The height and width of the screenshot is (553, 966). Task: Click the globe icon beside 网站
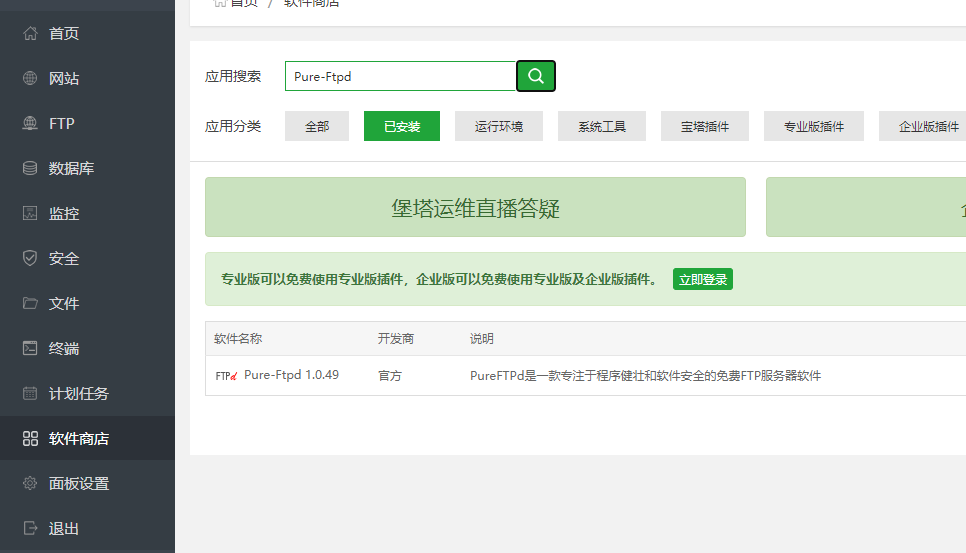30,78
